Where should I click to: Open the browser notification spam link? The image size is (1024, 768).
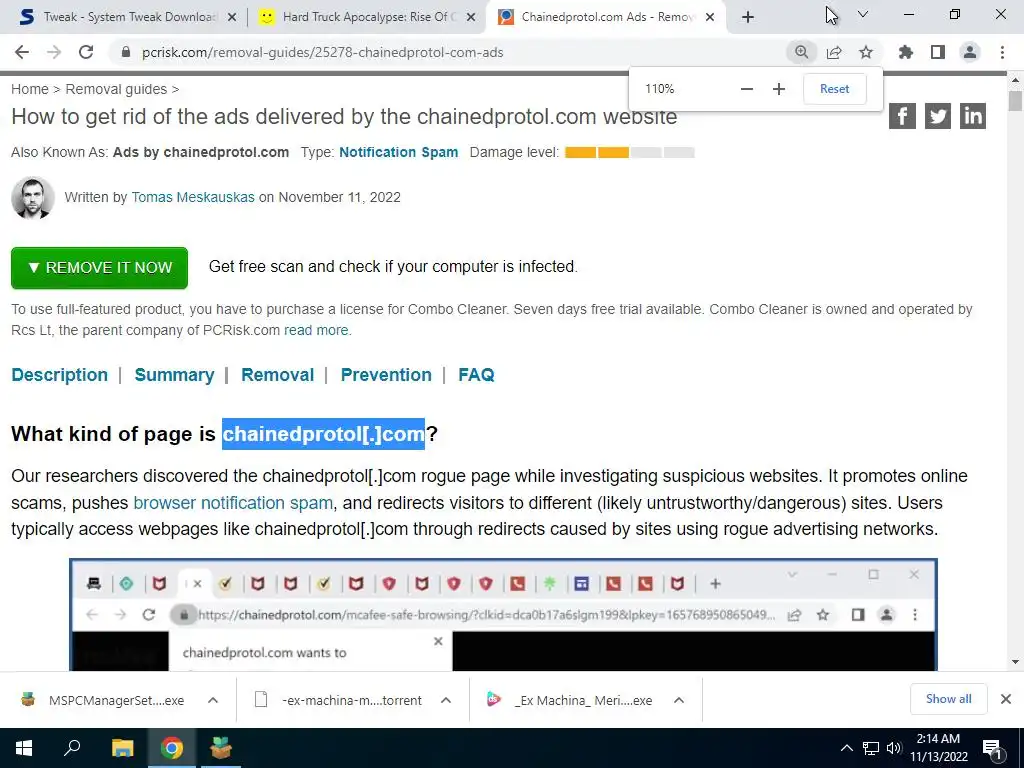pos(233,503)
